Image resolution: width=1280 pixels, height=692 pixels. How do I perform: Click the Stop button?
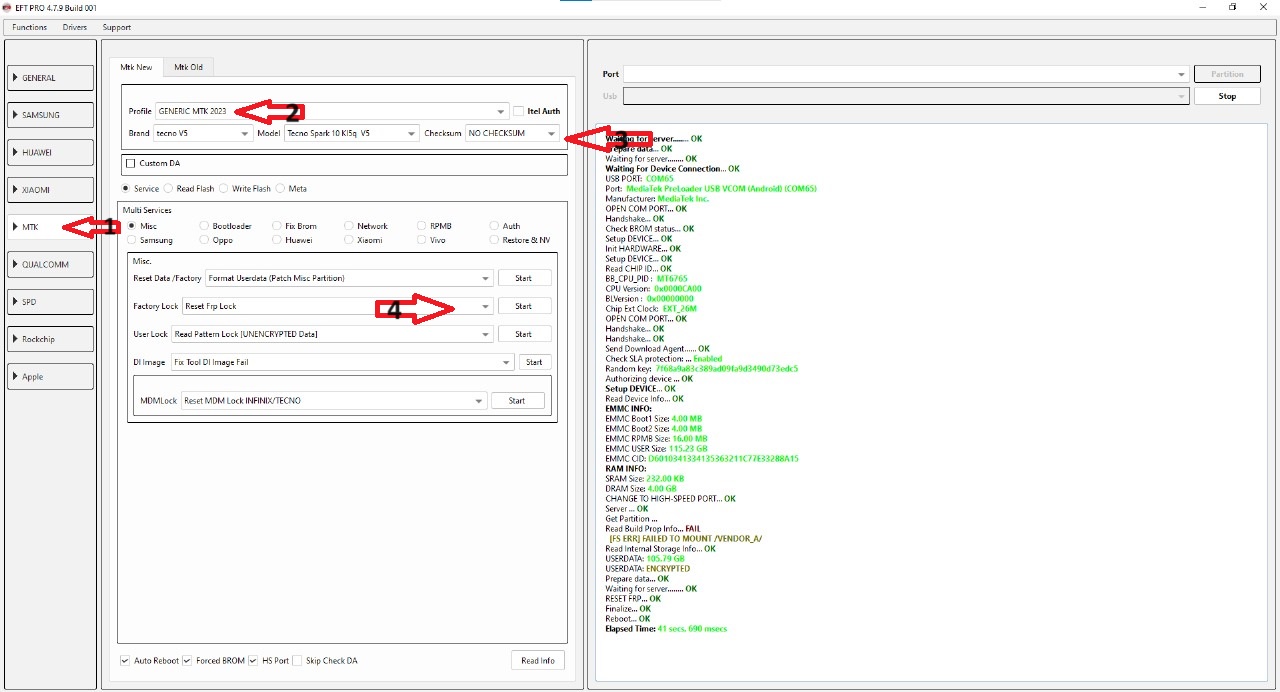click(x=1227, y=96)
